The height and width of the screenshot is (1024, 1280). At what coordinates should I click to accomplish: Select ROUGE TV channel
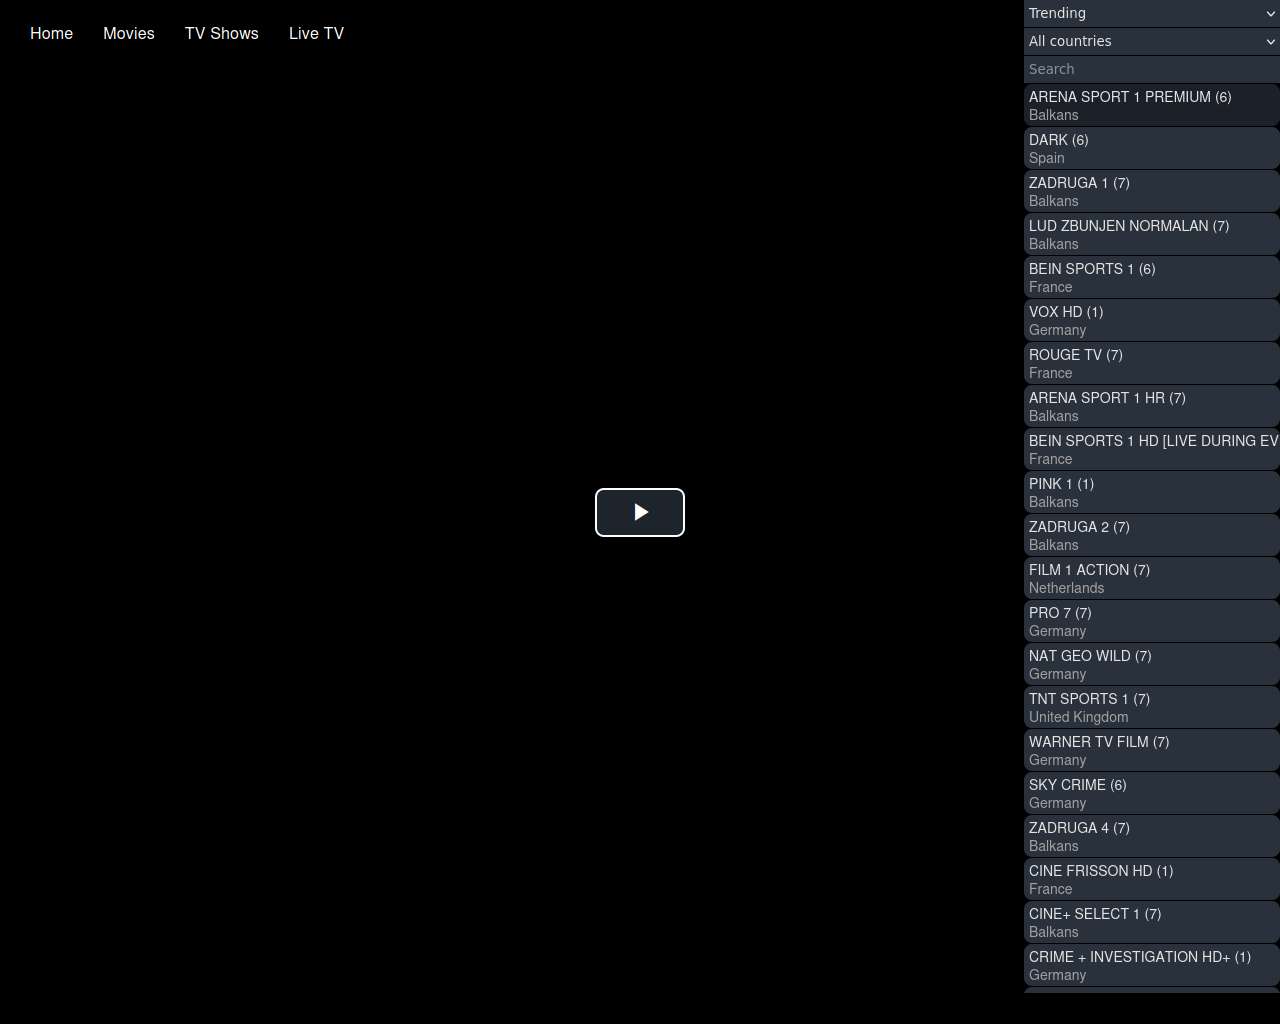[1152, 363]
